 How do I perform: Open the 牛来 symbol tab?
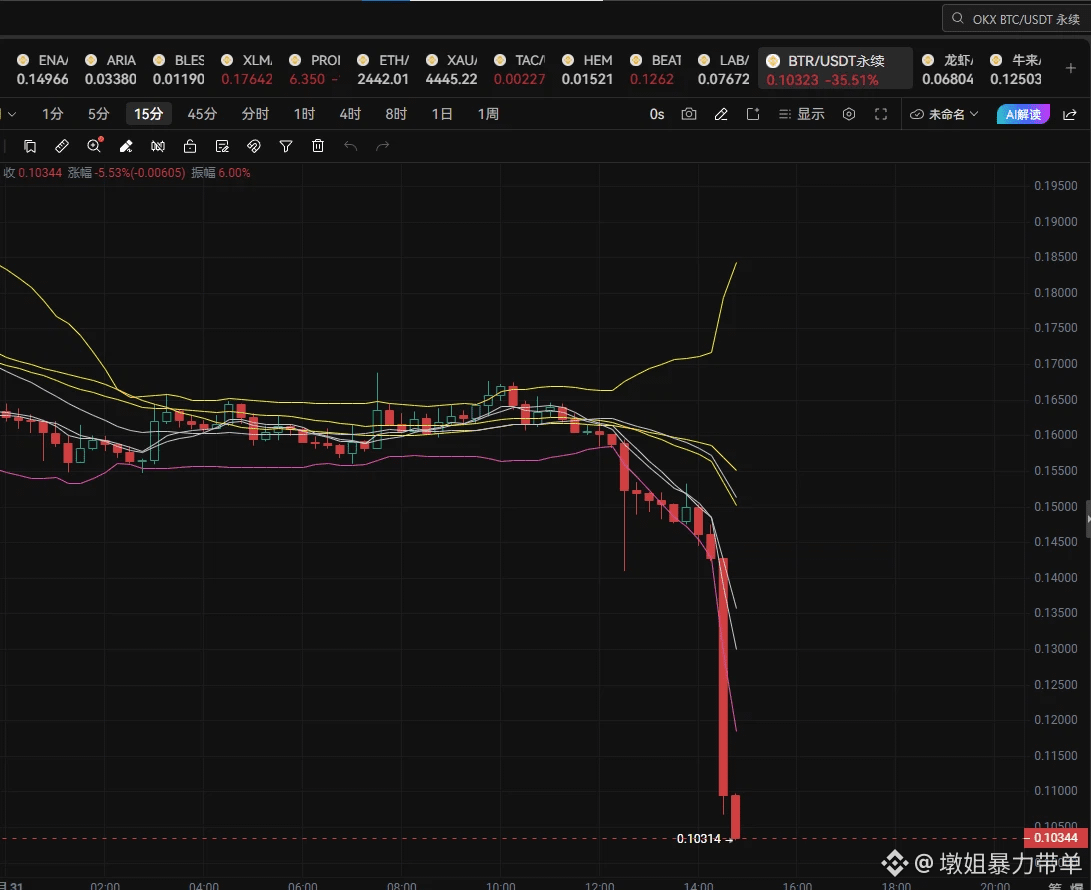click(1016, 70)
